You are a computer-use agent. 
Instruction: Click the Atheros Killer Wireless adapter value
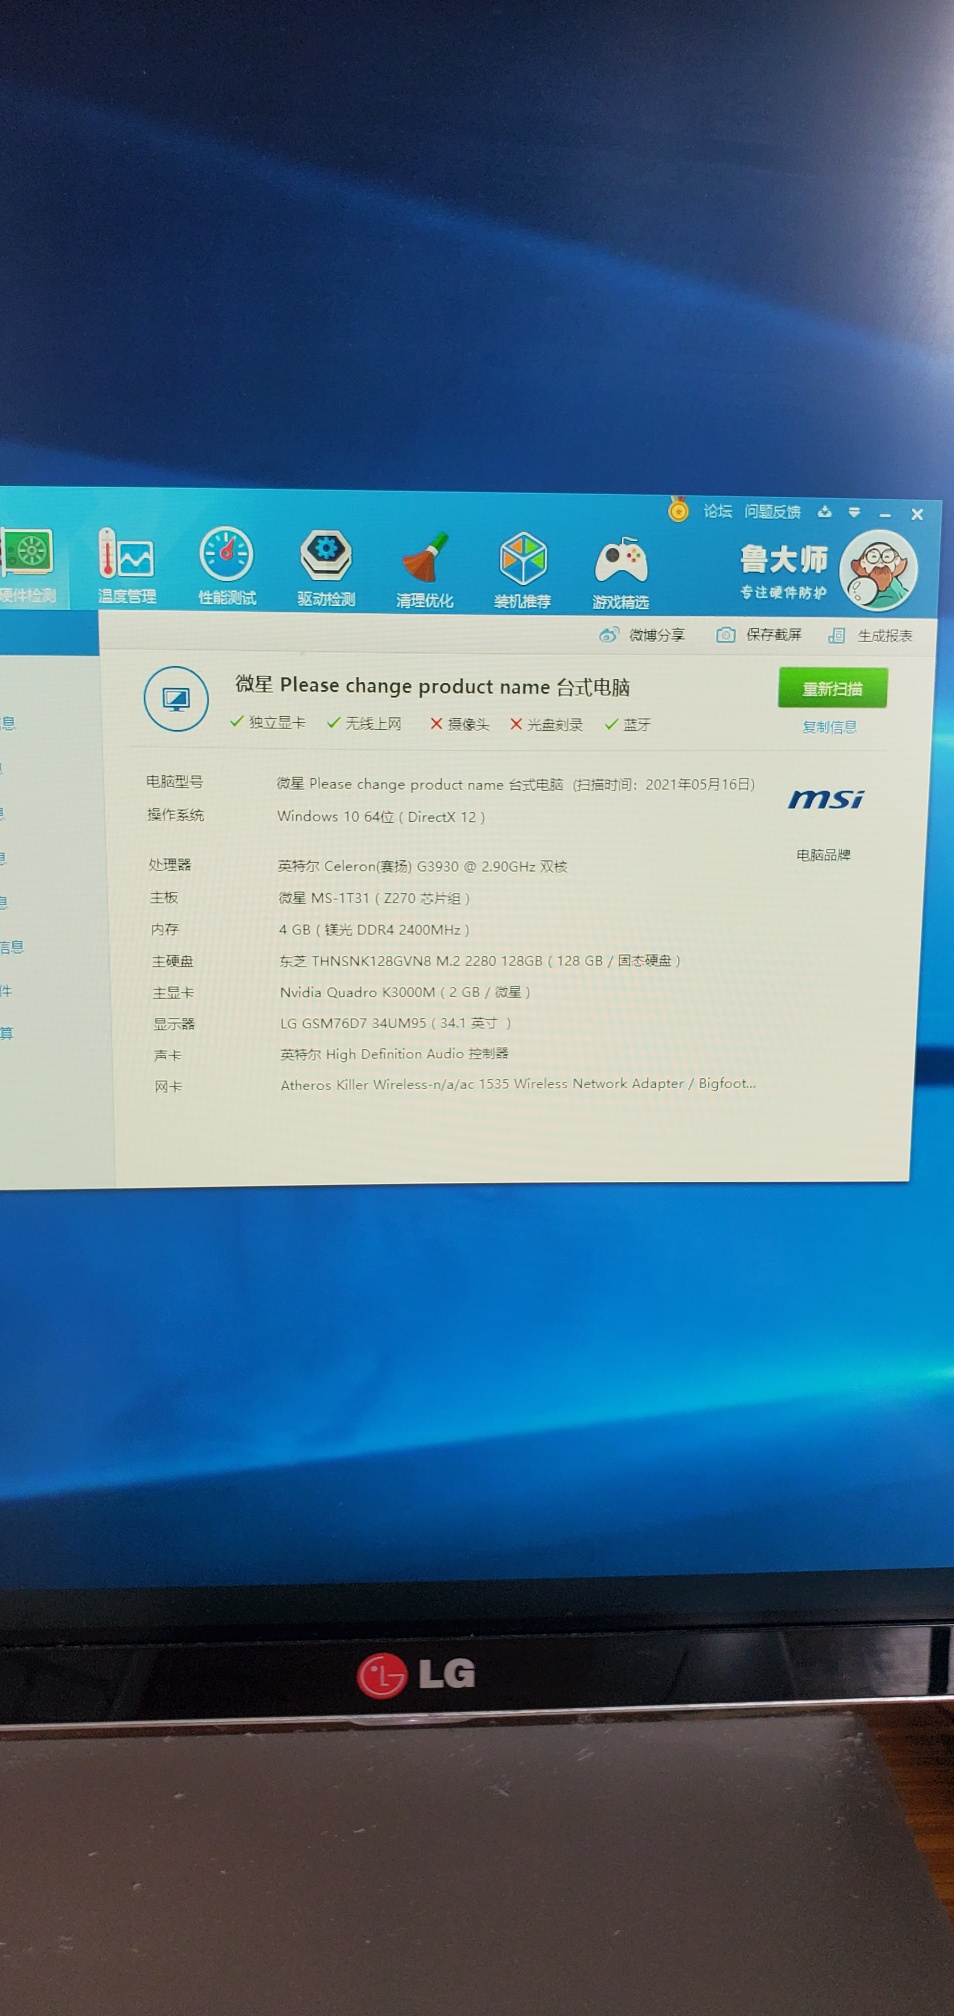518,1084
